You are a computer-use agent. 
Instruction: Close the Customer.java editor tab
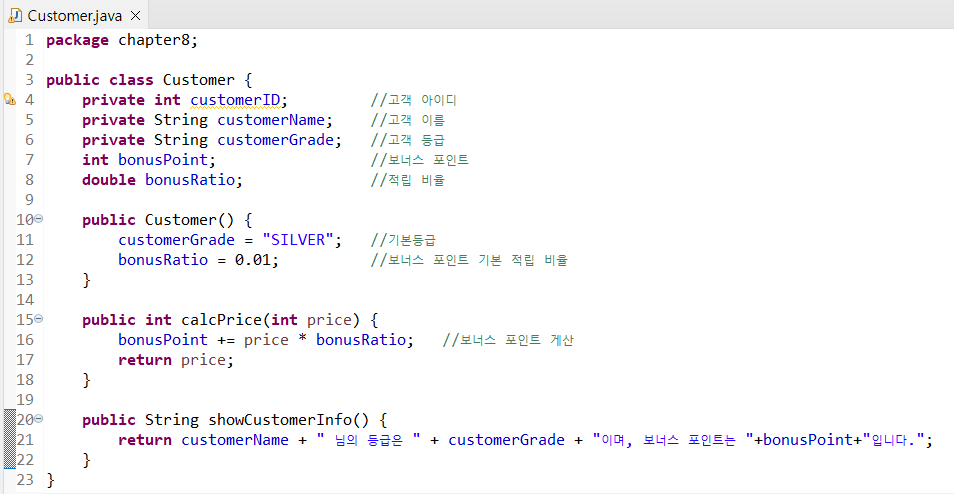pyautogui.click(x=136, y=15)
